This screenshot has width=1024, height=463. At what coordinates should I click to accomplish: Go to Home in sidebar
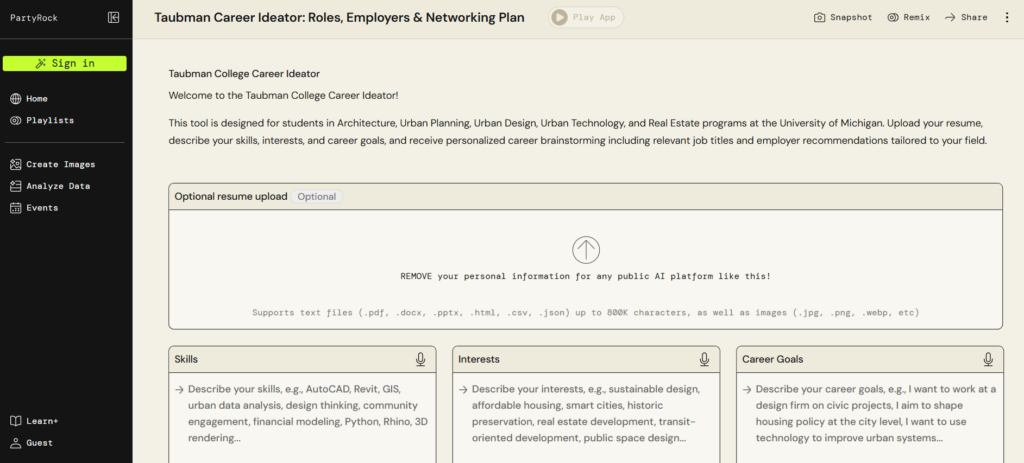[36, 99]
